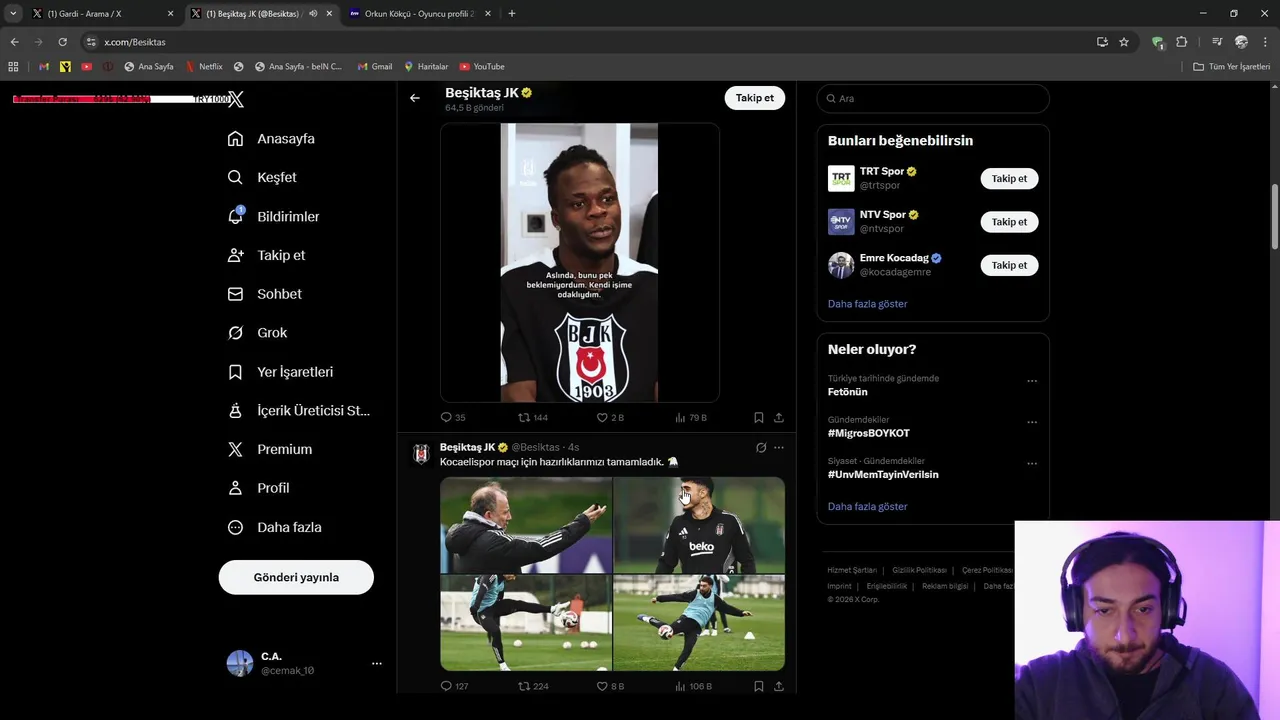Go back with the profile header arrow
The width and height of the screenshot is (1280, 720).
tap(415, 98)
